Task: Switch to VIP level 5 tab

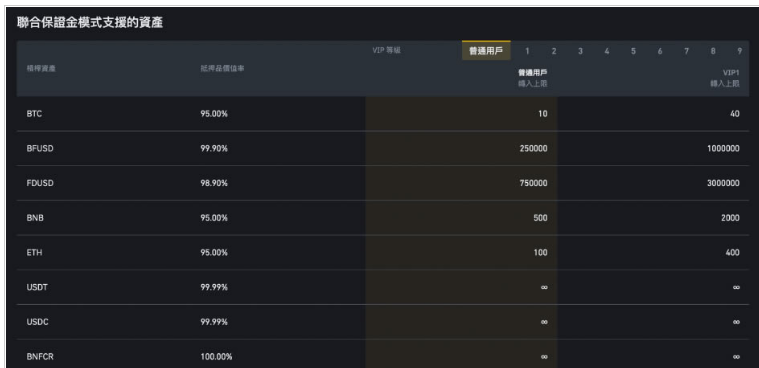Action: pyautogui.click(x=633, y=51)
